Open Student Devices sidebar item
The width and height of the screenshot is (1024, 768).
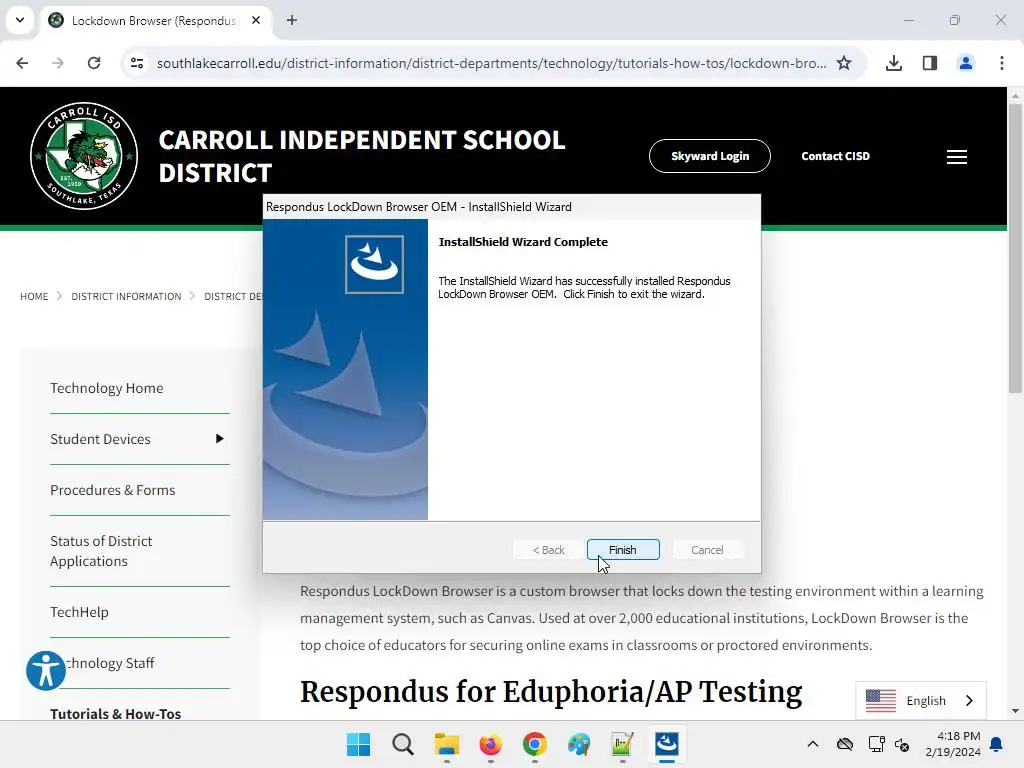(100, 439)
